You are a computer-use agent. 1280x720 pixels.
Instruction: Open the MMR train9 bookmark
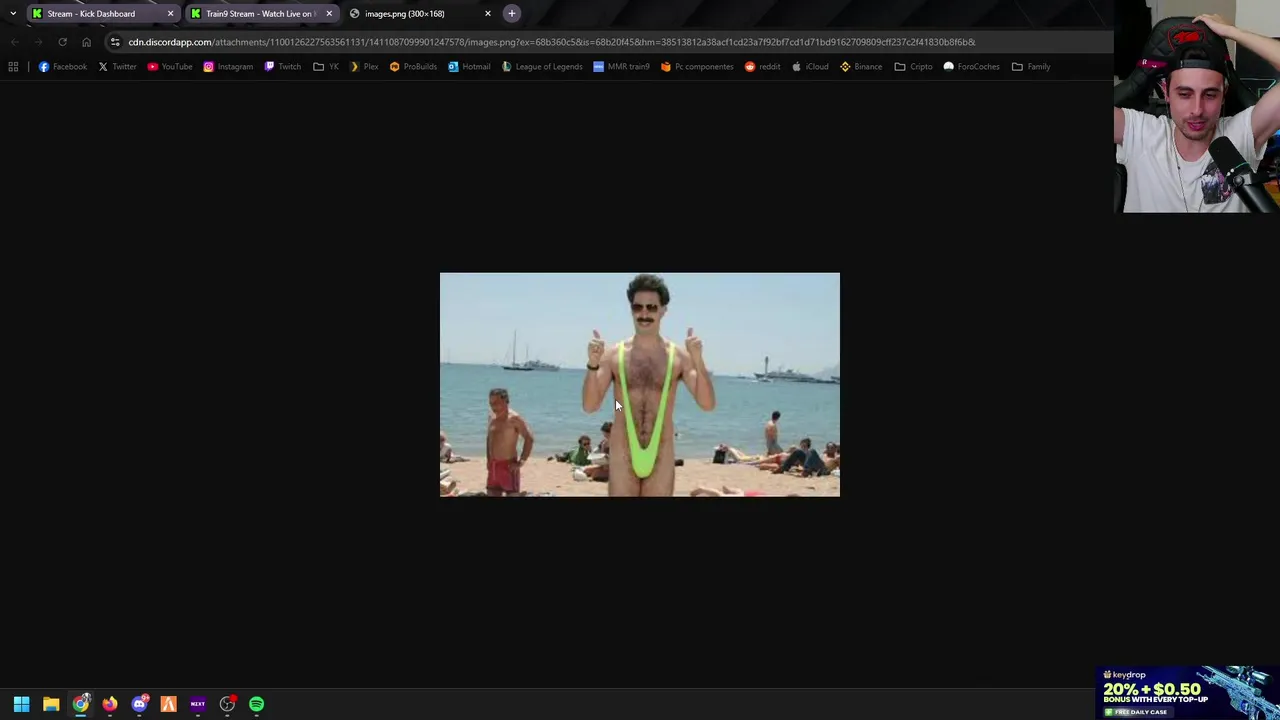[621, 66]
